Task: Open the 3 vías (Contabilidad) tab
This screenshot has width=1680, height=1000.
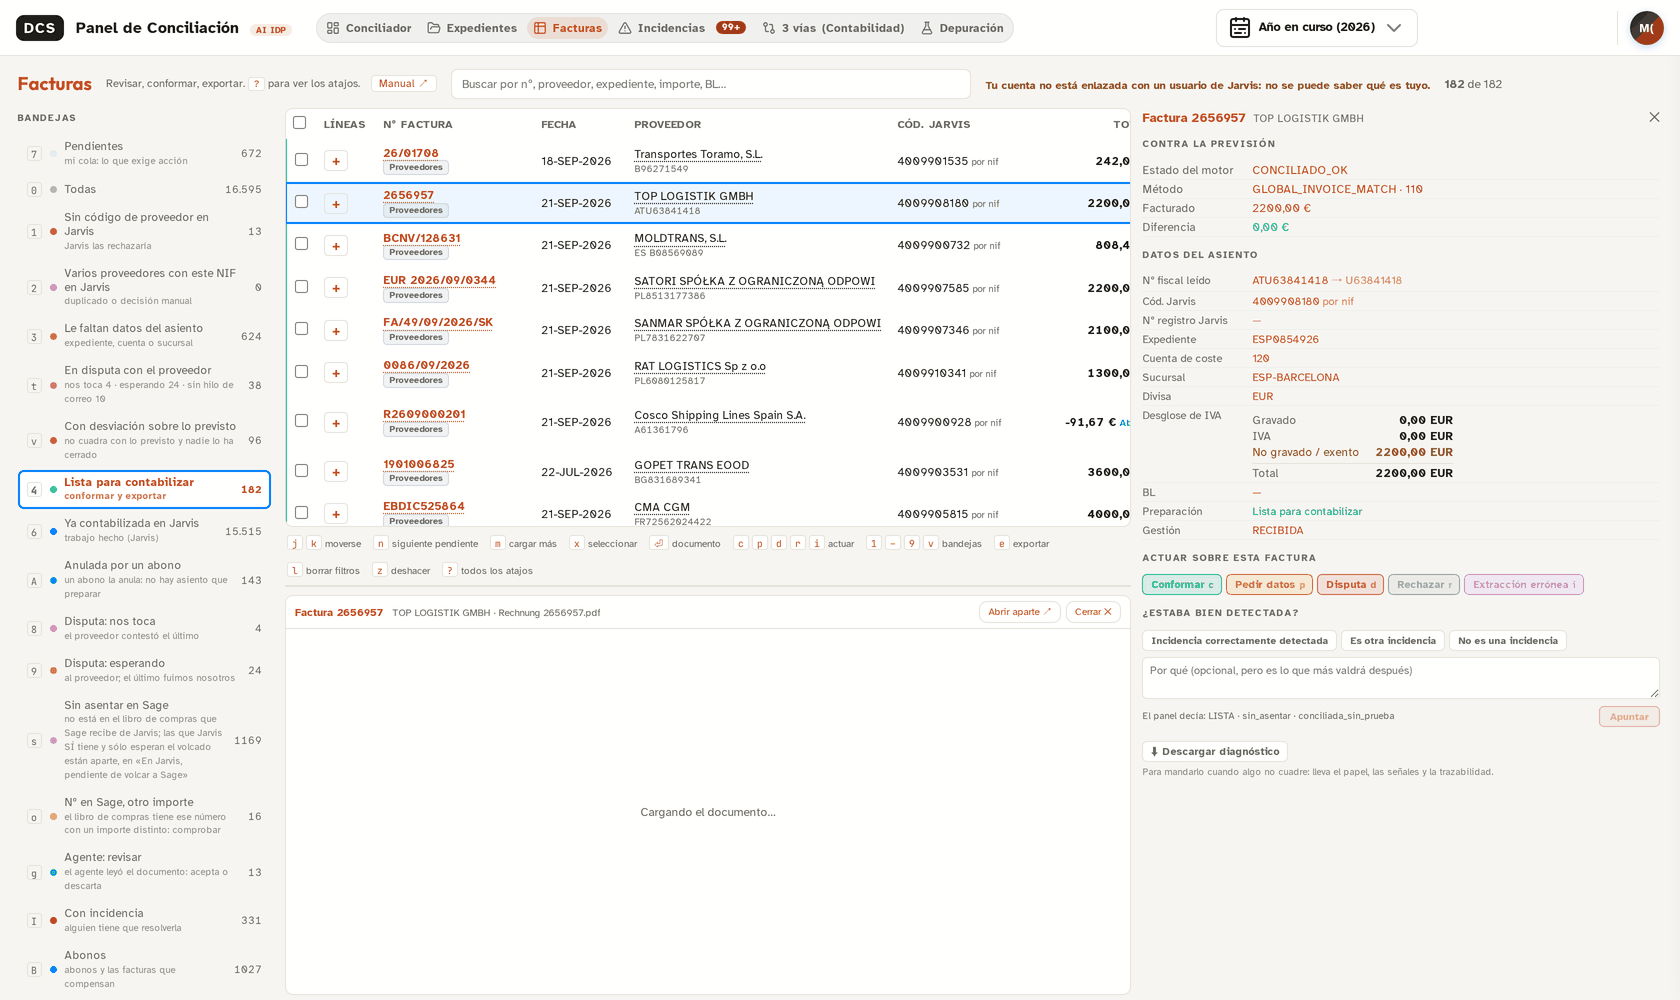Action: pyautogui.click(x=833, y=28)
